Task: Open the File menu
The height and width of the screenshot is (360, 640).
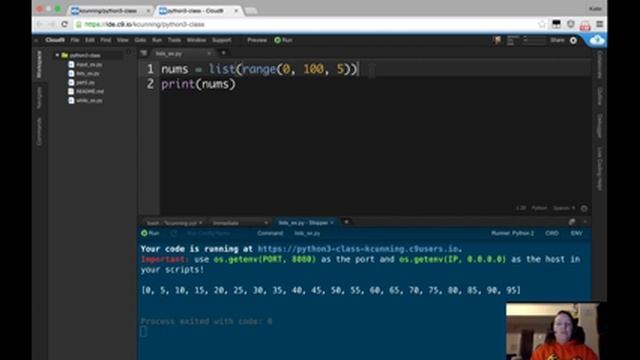Action: click(75, 40)
